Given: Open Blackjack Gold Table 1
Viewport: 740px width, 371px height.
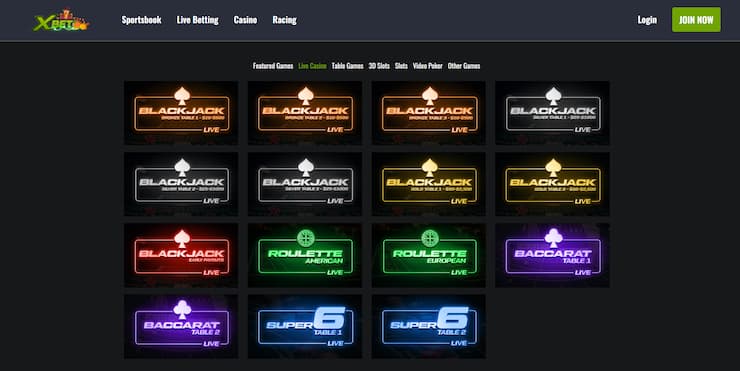Looking at the screenshot, I should point(429,184).
